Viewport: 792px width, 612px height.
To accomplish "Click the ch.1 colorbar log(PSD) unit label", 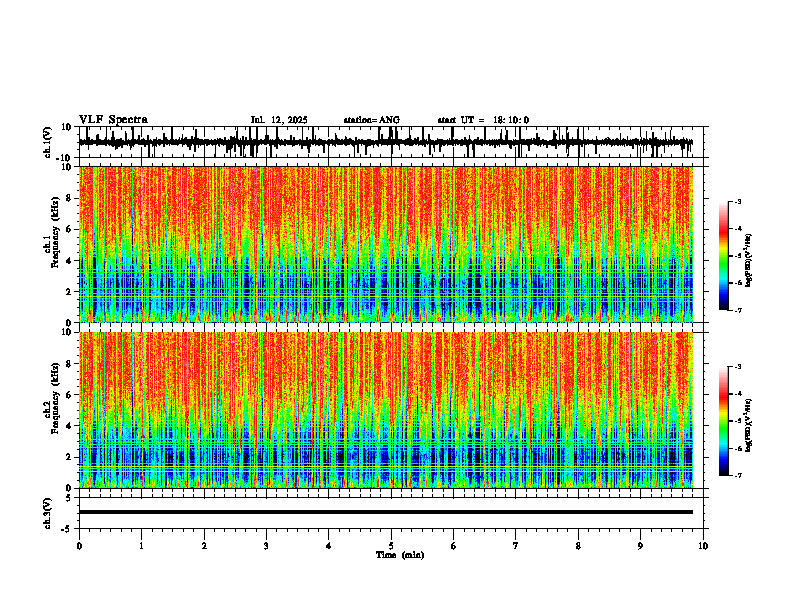I will 749,261.
